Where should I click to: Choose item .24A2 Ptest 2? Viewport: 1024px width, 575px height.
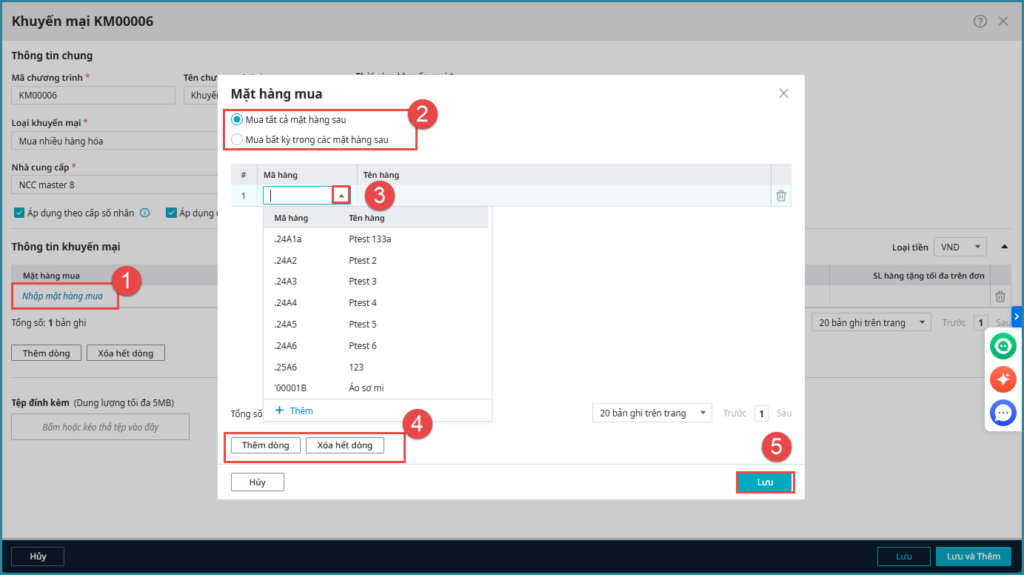[x=377, y=260]
